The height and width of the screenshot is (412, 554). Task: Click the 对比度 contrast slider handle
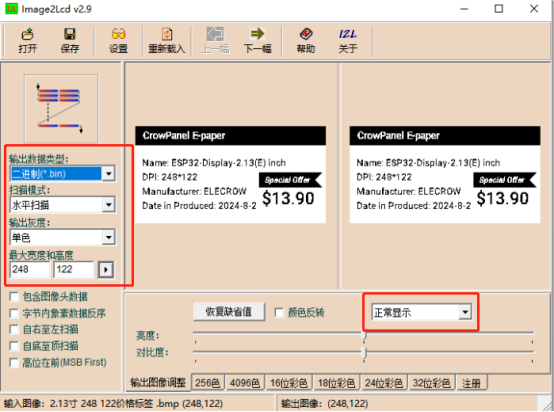click(x=364, y=353)
